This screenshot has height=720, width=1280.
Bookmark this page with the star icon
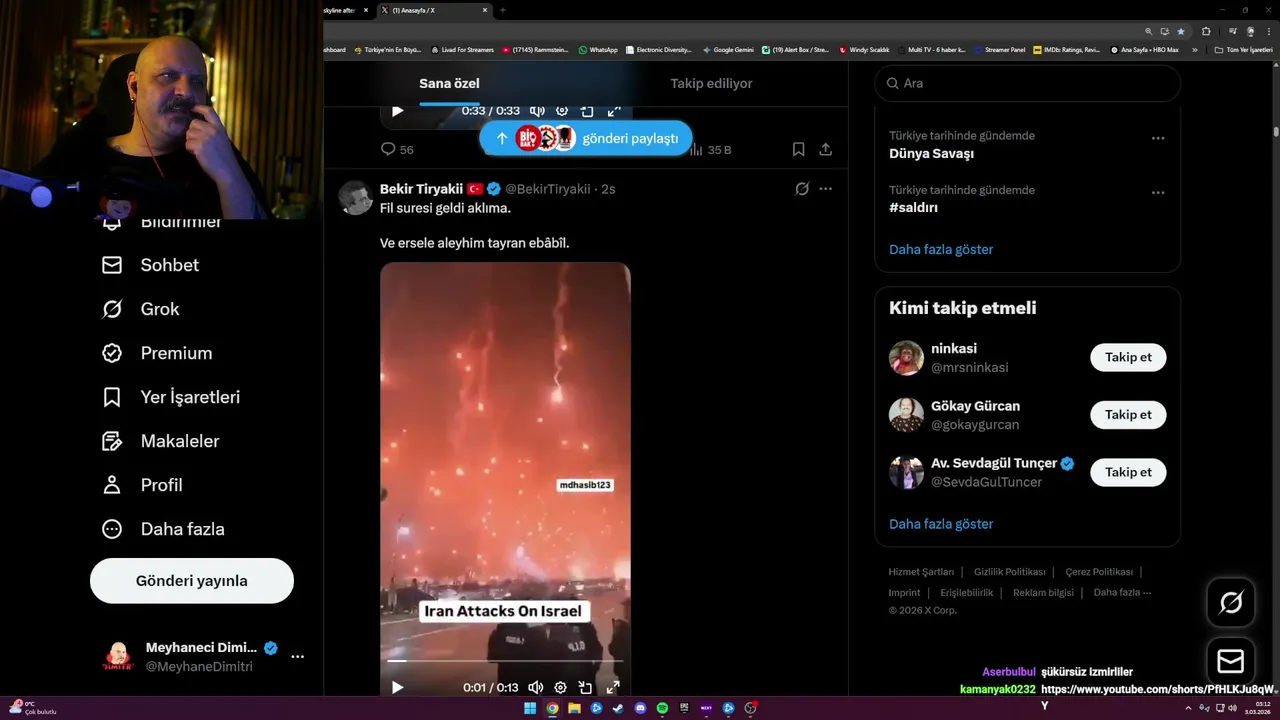(1180, 31)
